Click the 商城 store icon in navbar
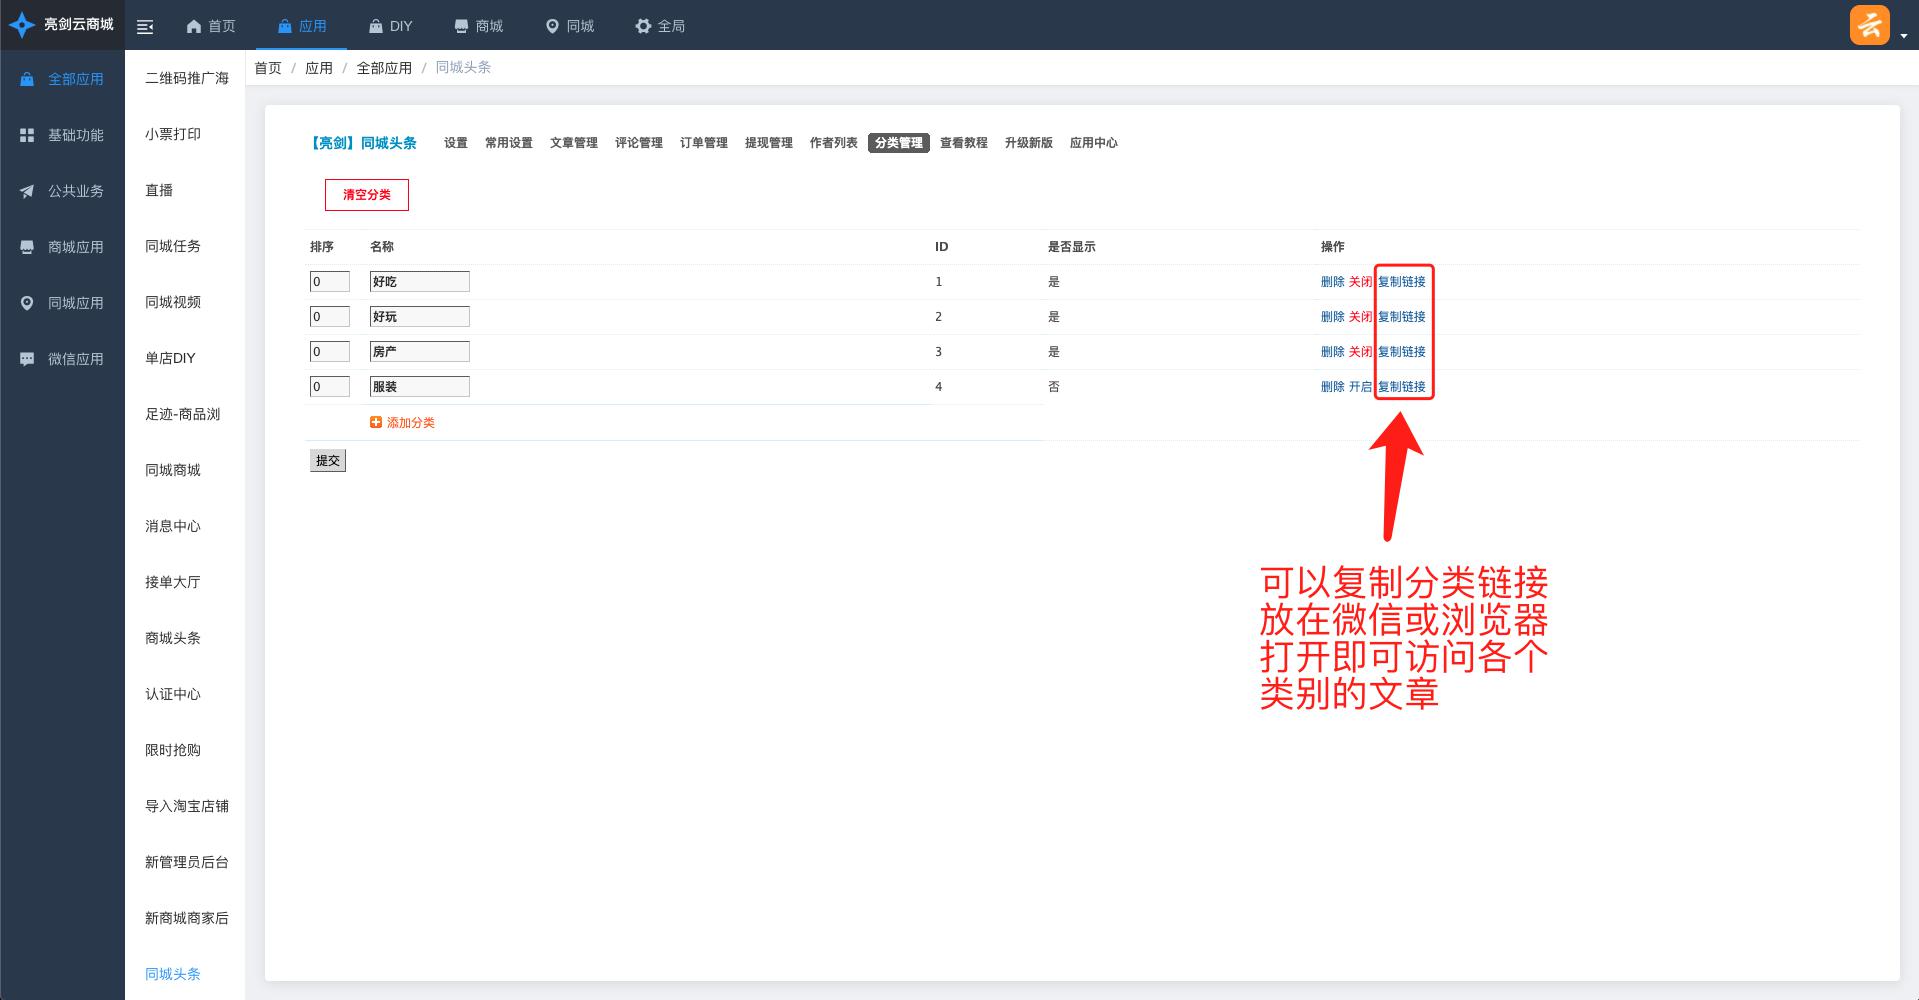Viewport: 1919px width, 1000px height. click(x=461, y=26)
